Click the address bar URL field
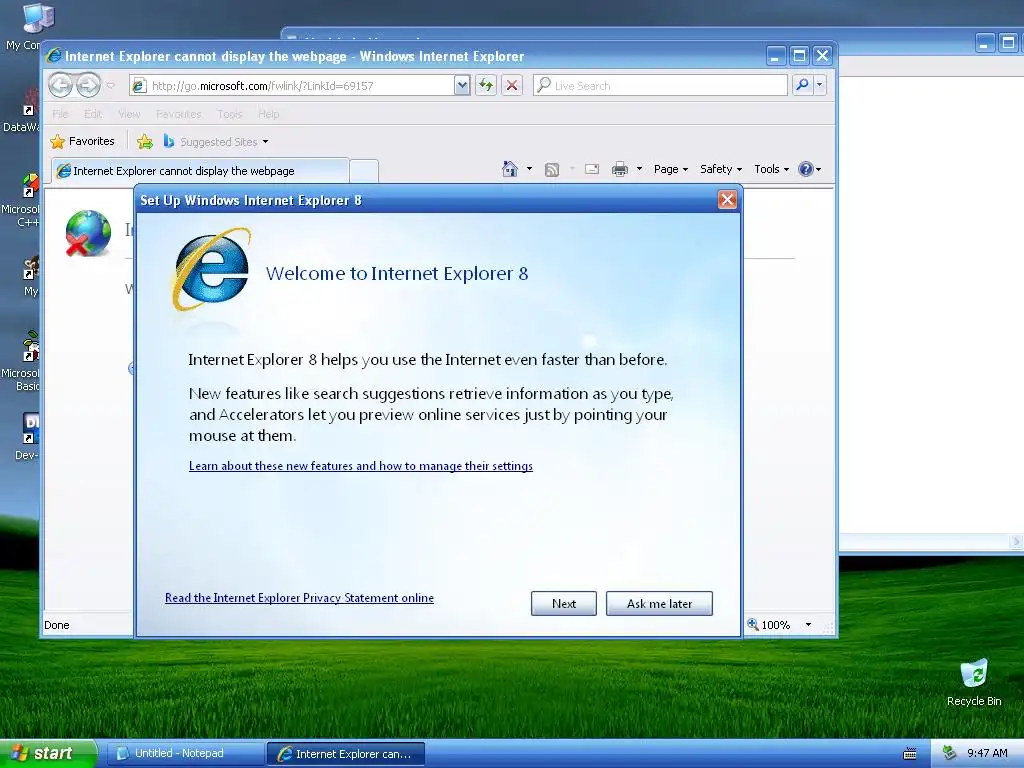1024x768 pixels. (291, 86)
